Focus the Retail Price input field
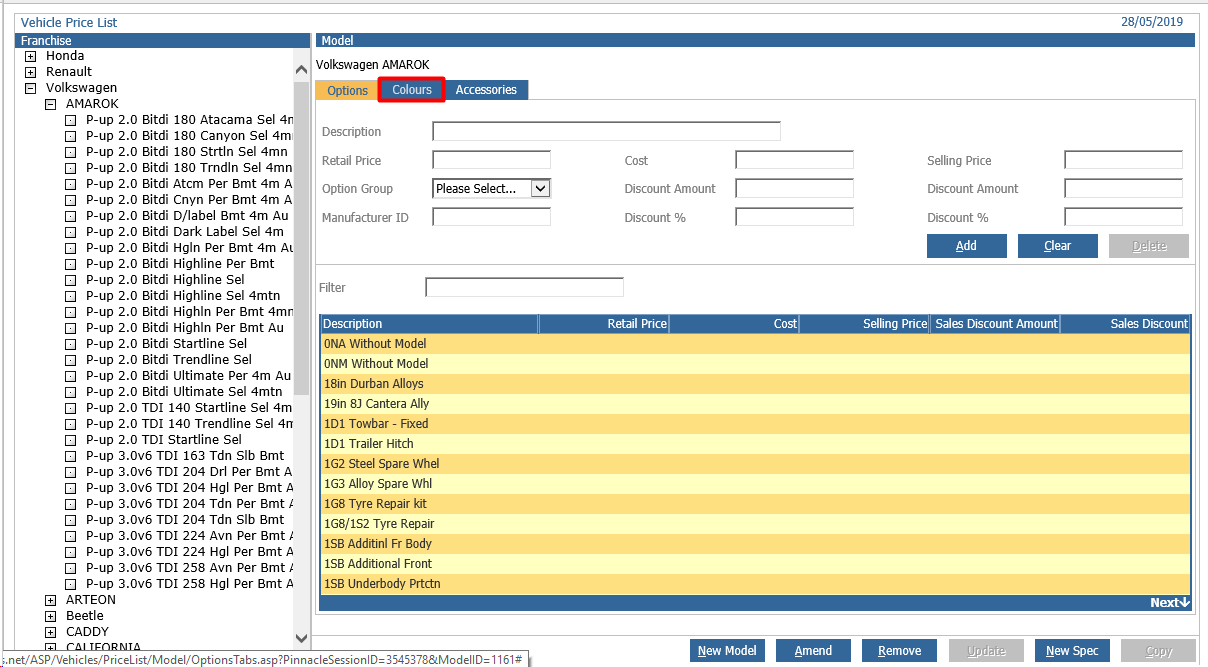This screenshot has width=1208, height=667. pyautogui.click(x=491, y=160)
